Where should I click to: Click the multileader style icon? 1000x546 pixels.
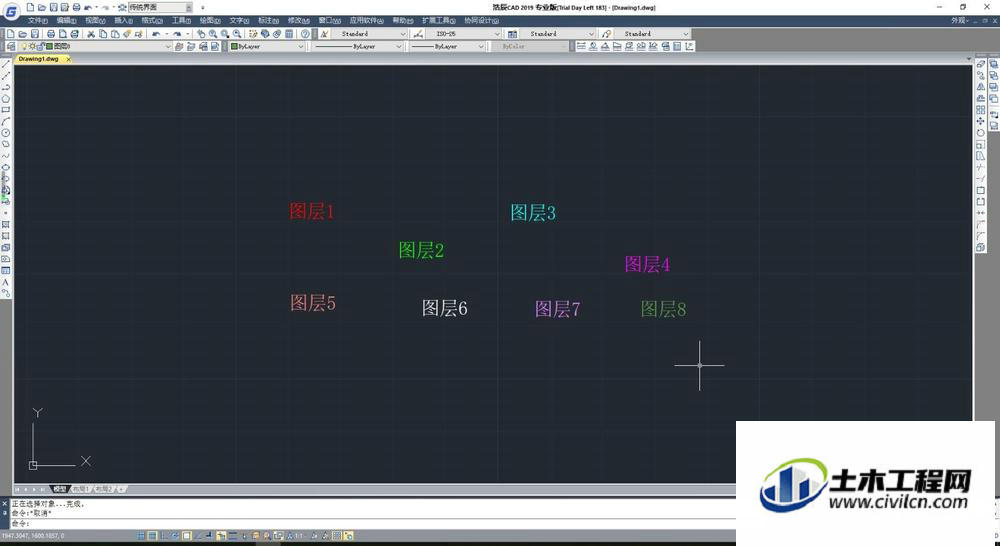[606, 34]
